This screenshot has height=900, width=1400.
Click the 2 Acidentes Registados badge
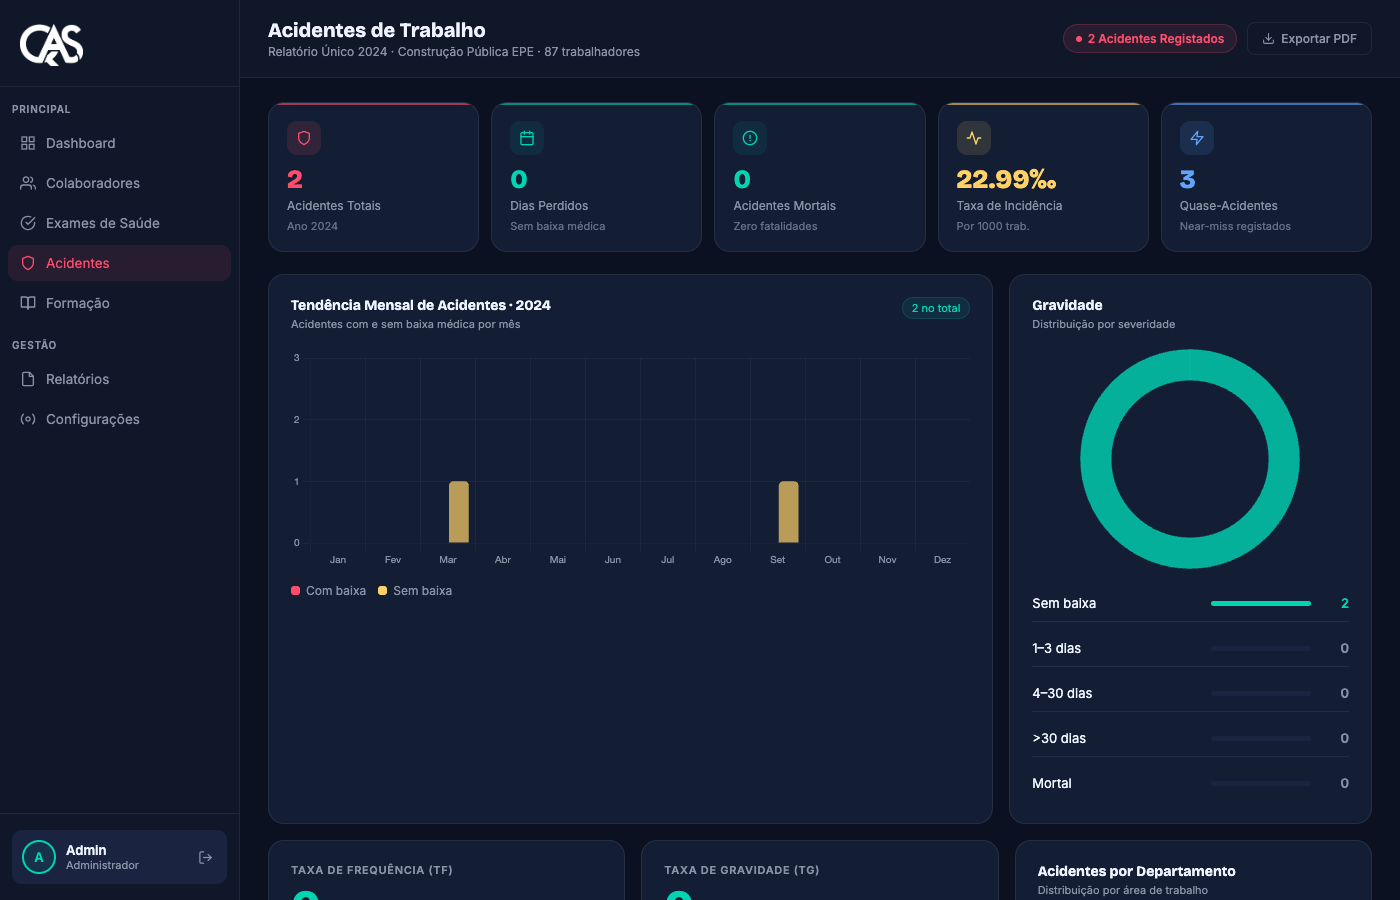[x=1150, y=39]
